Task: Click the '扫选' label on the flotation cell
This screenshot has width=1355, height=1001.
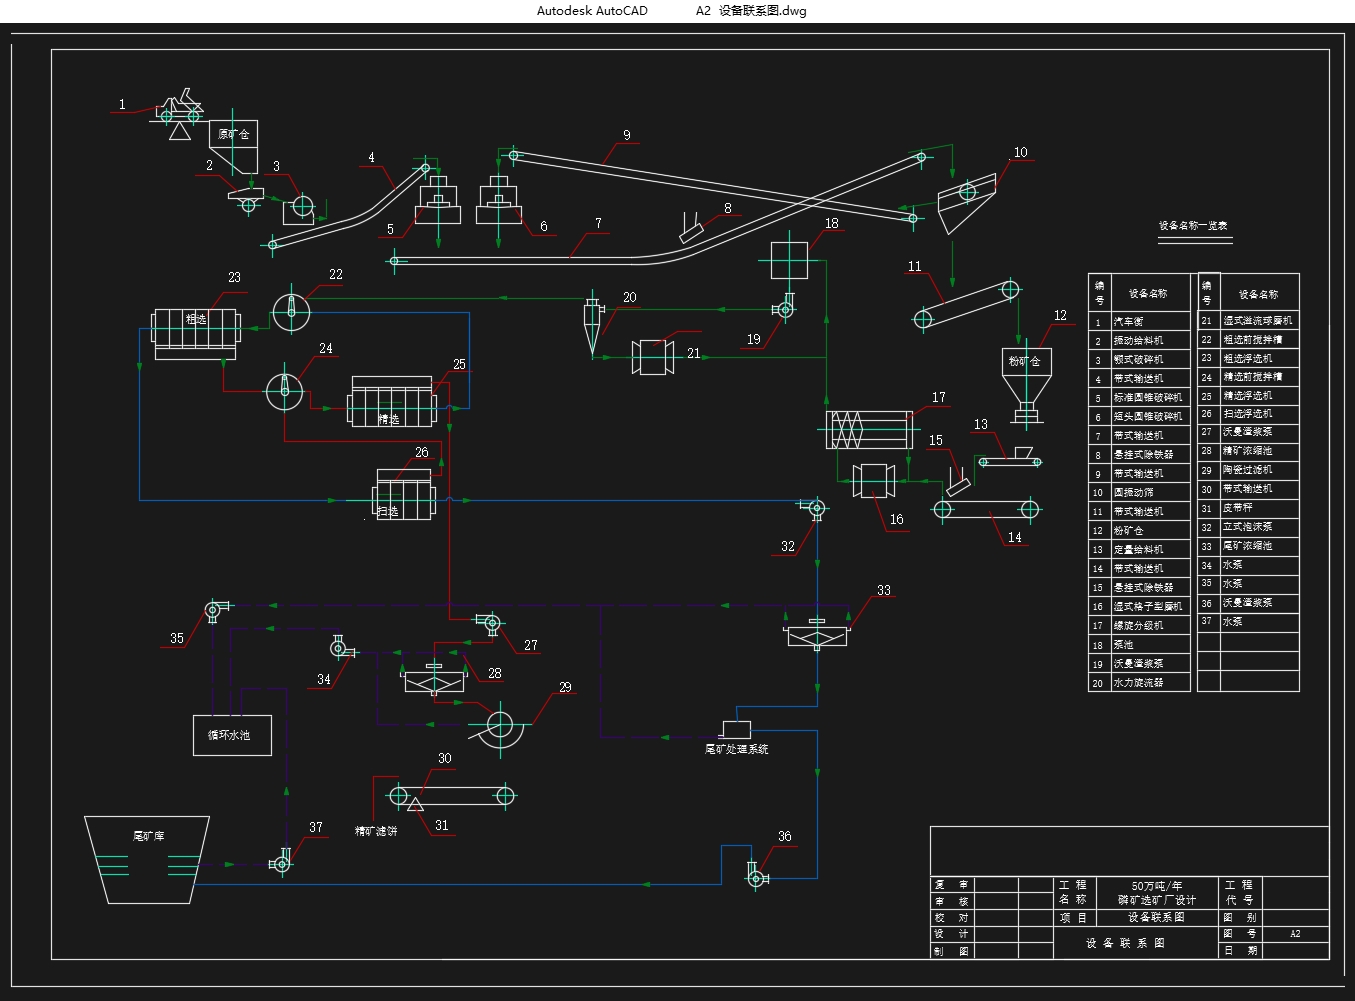Action: pyautogui.click(x=388, y=511)
